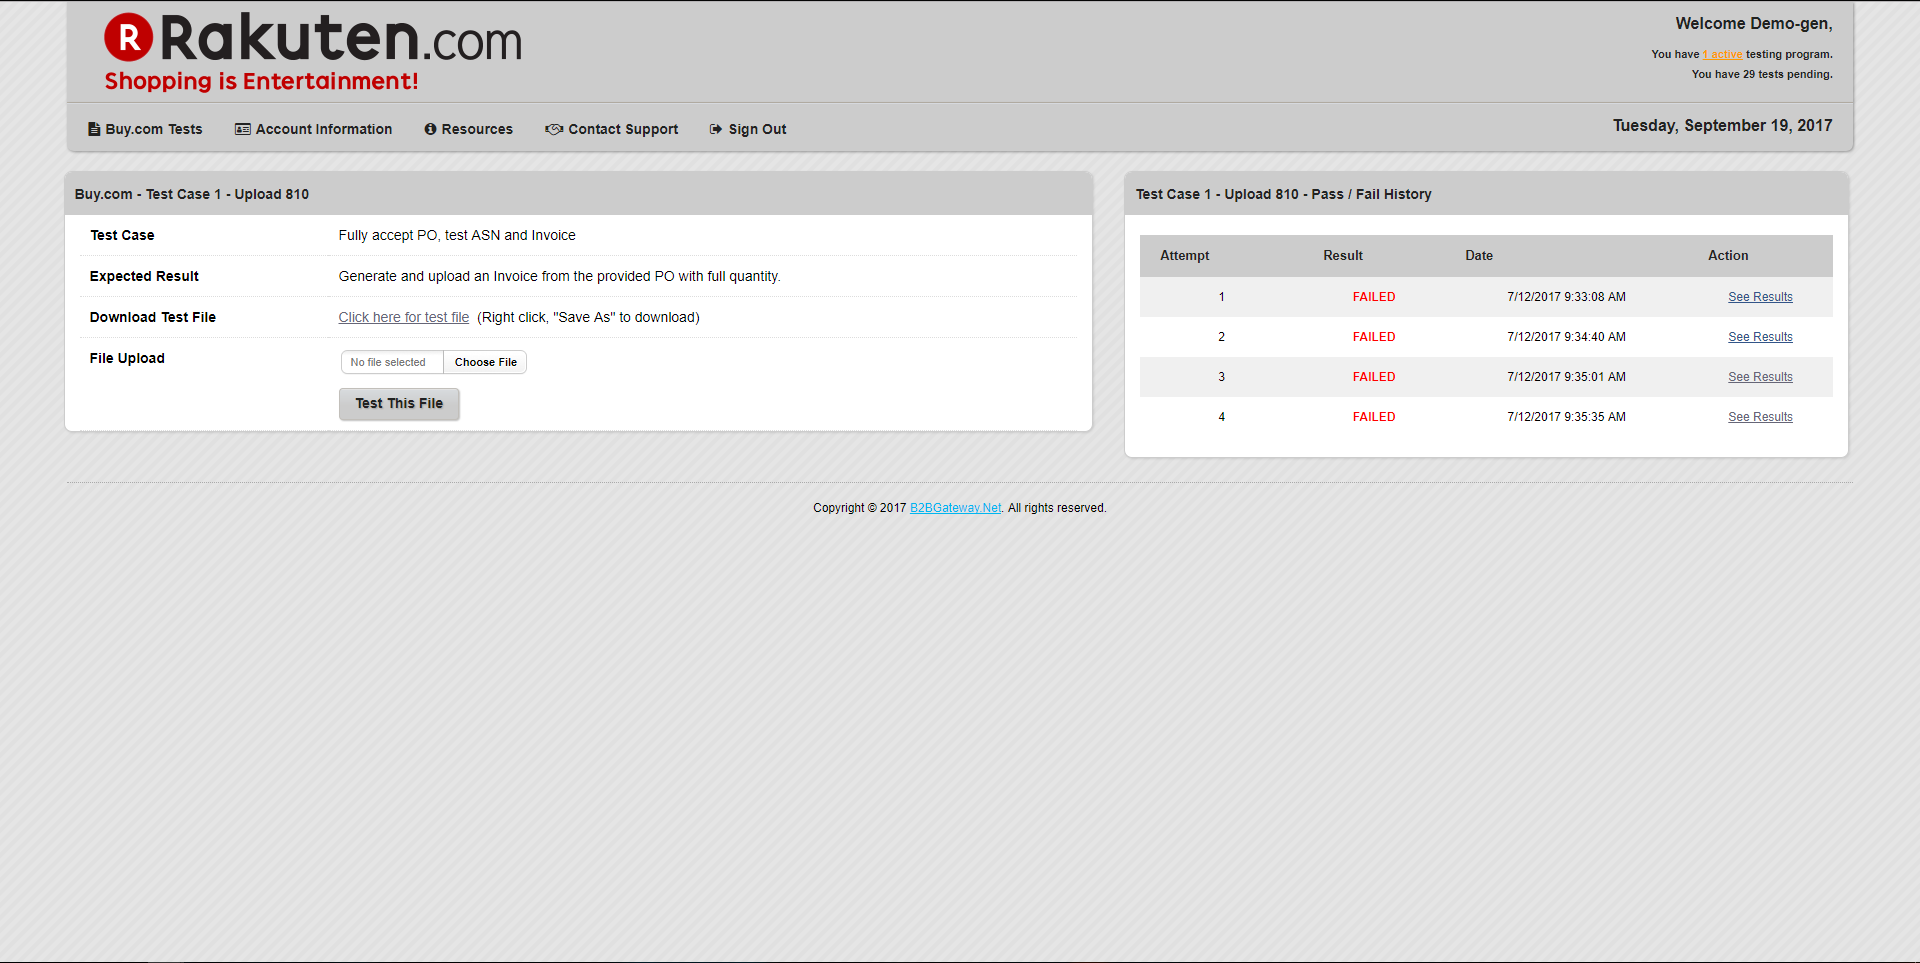Image resolution: width=1920 pixels, height=963 pixels.
Task: Click date '7/12/2017 9:35:35 AM'
Action: 1566,417
